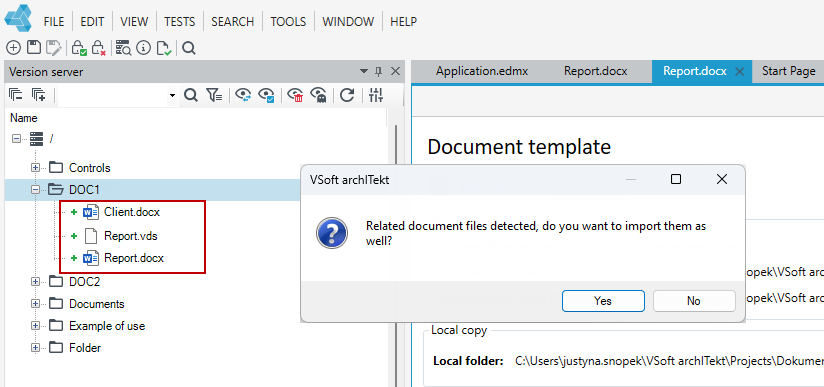Click the Name column header
Viewport: 824px width, 387px height.
[x=24, y=118]
